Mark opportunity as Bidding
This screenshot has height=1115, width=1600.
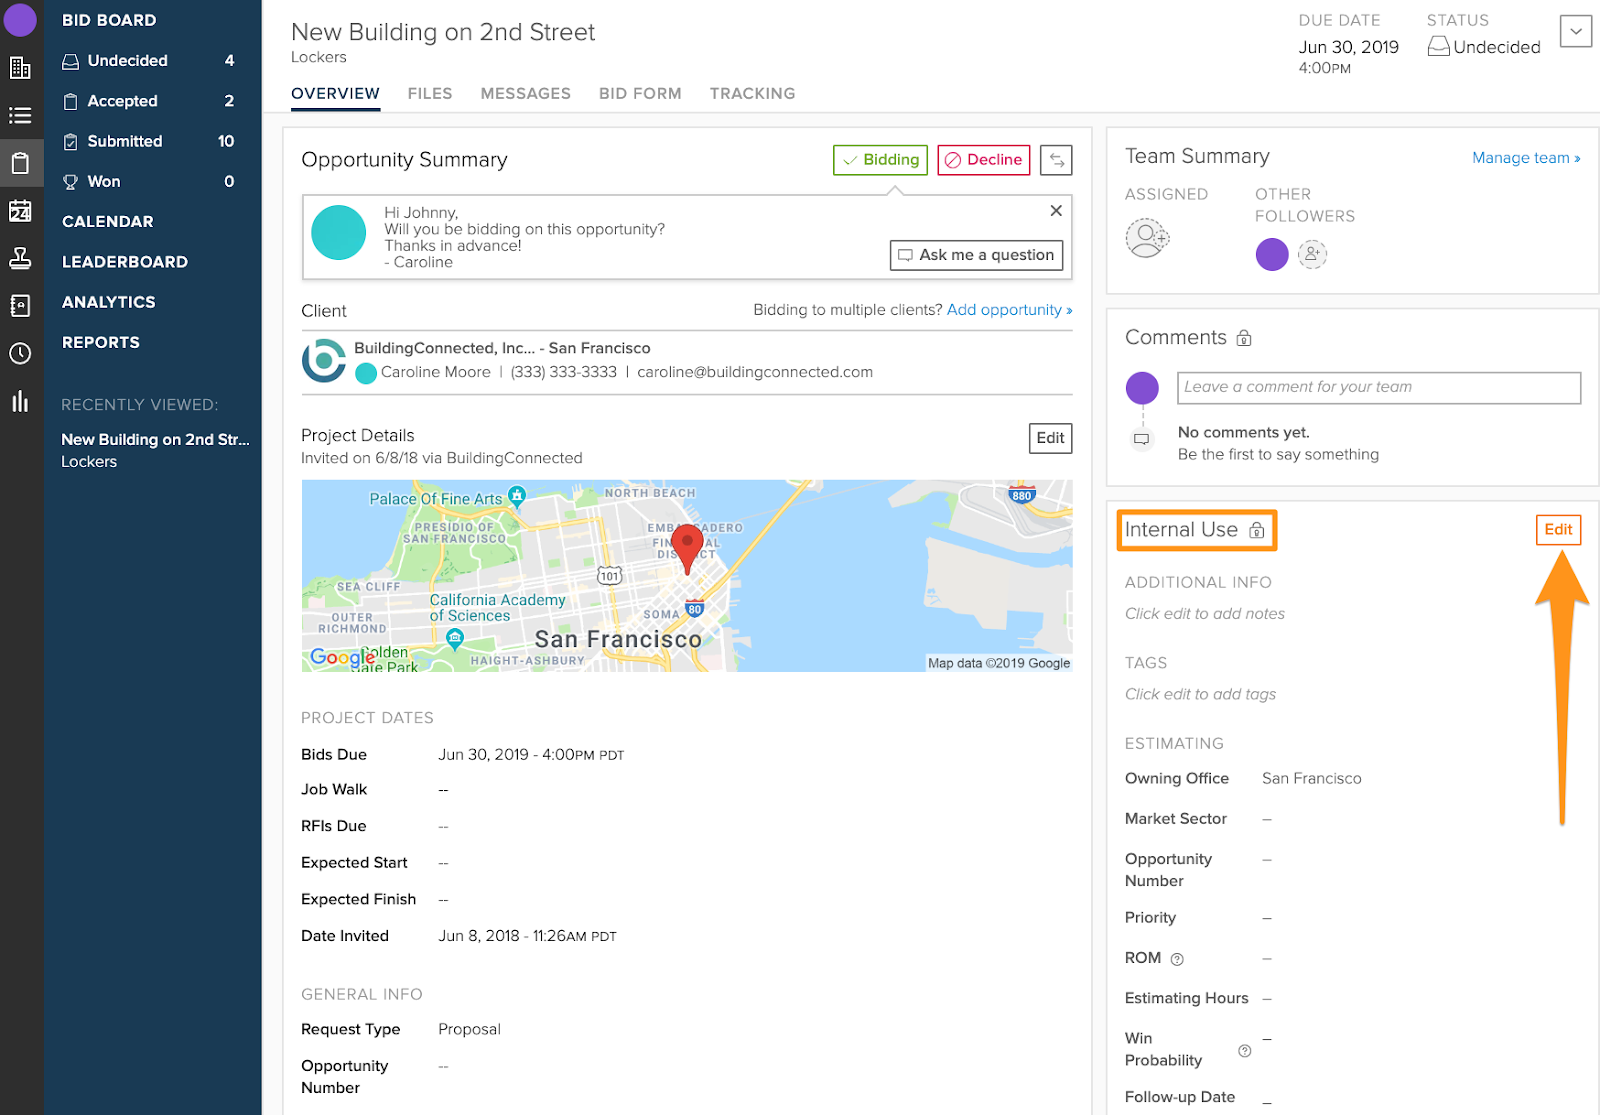tap(880, 160)
